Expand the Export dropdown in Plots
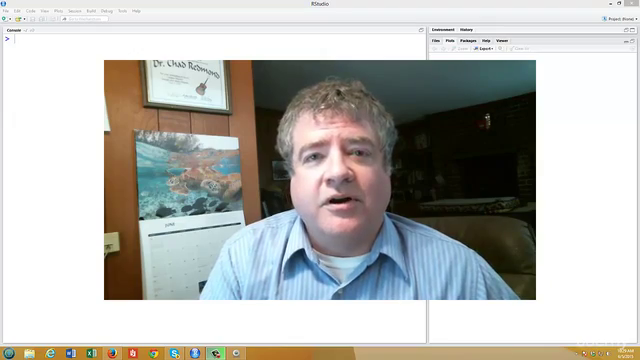Image resolution: width=640 pixels, height=360 pixels. tap(484, 49)
